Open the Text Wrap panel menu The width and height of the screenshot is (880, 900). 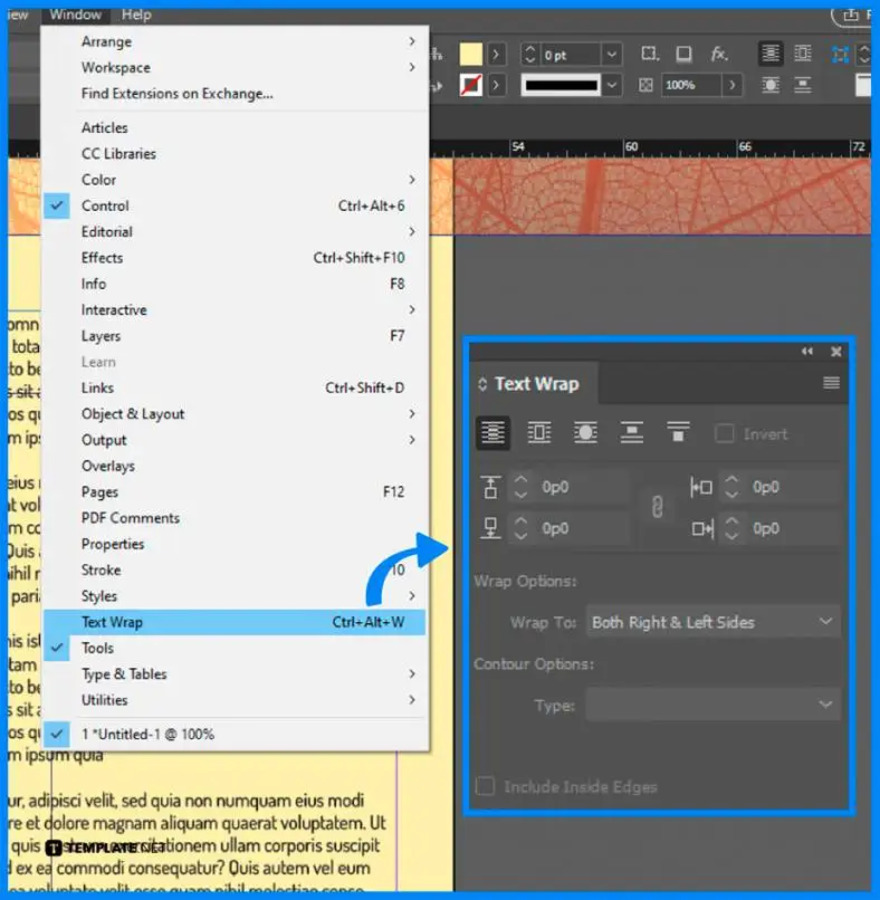pos(832,383)
